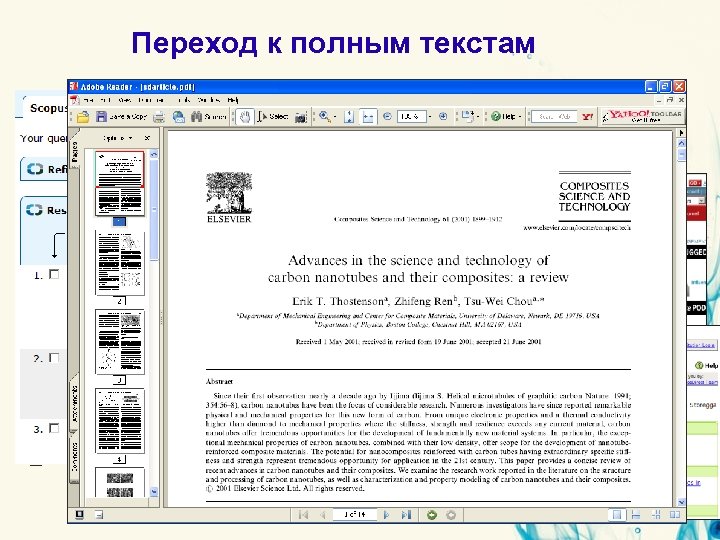Switch to the Pages side tab
The height and width of the screenshot is (540, 720).
pos(74,151)
